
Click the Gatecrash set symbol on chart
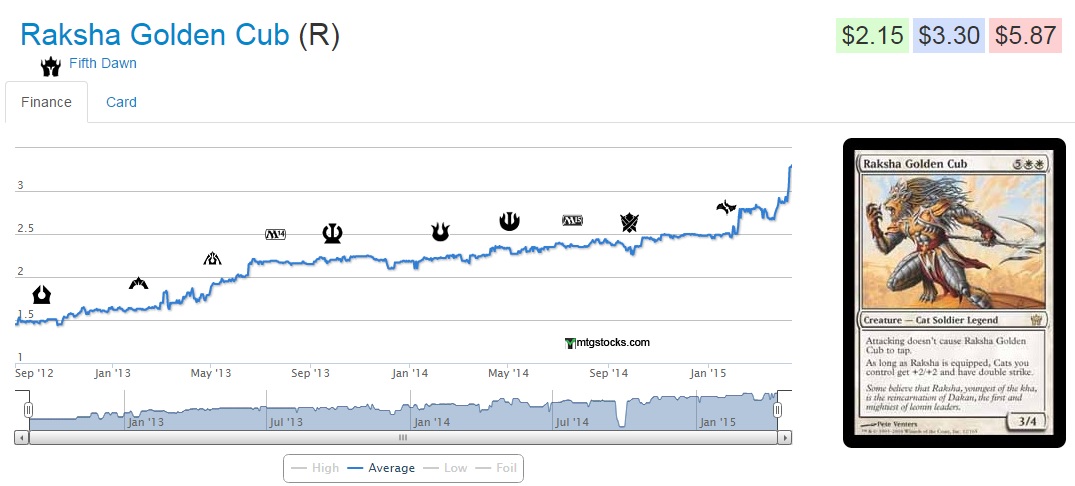point(139,284)
